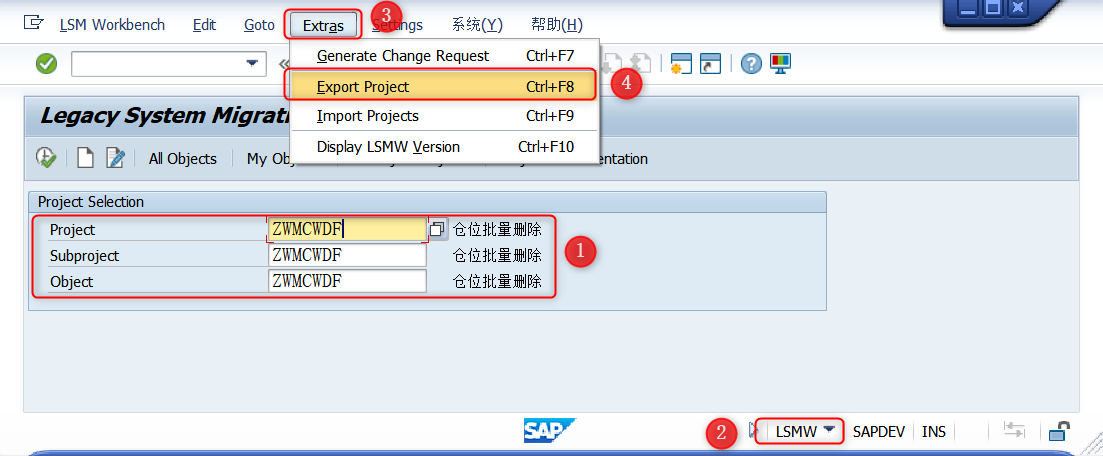Open the 系统(Y) menu
The image size is (1103, 456).
477,25
